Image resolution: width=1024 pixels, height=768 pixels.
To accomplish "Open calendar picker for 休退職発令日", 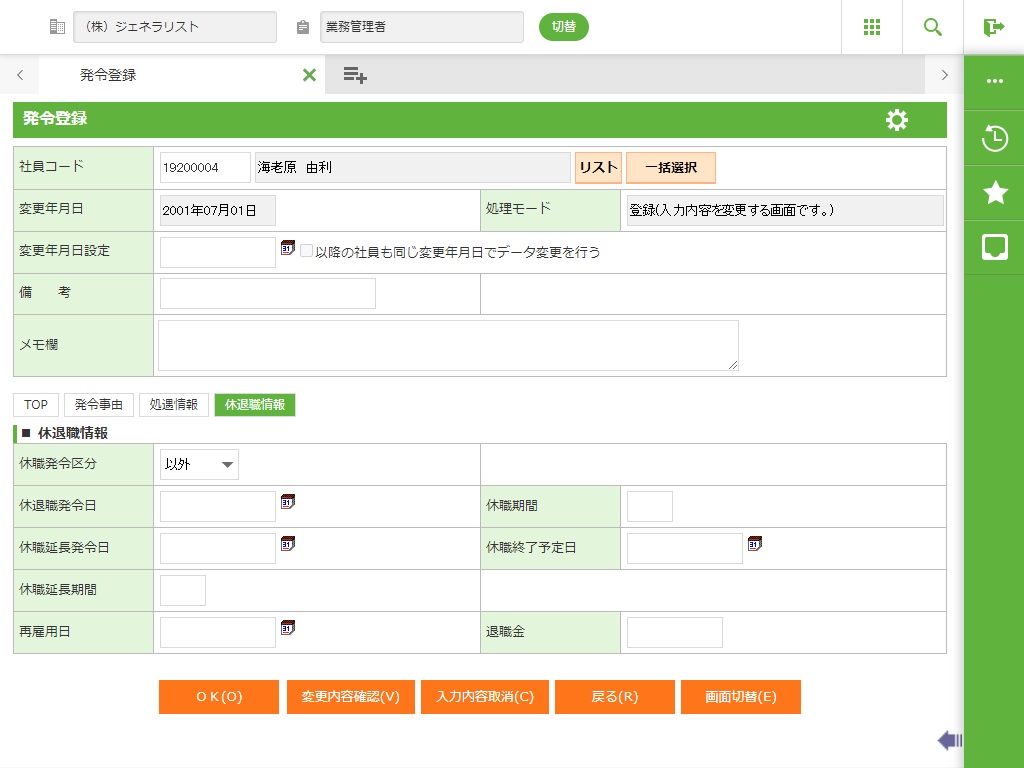I will (x=288, y=502).
